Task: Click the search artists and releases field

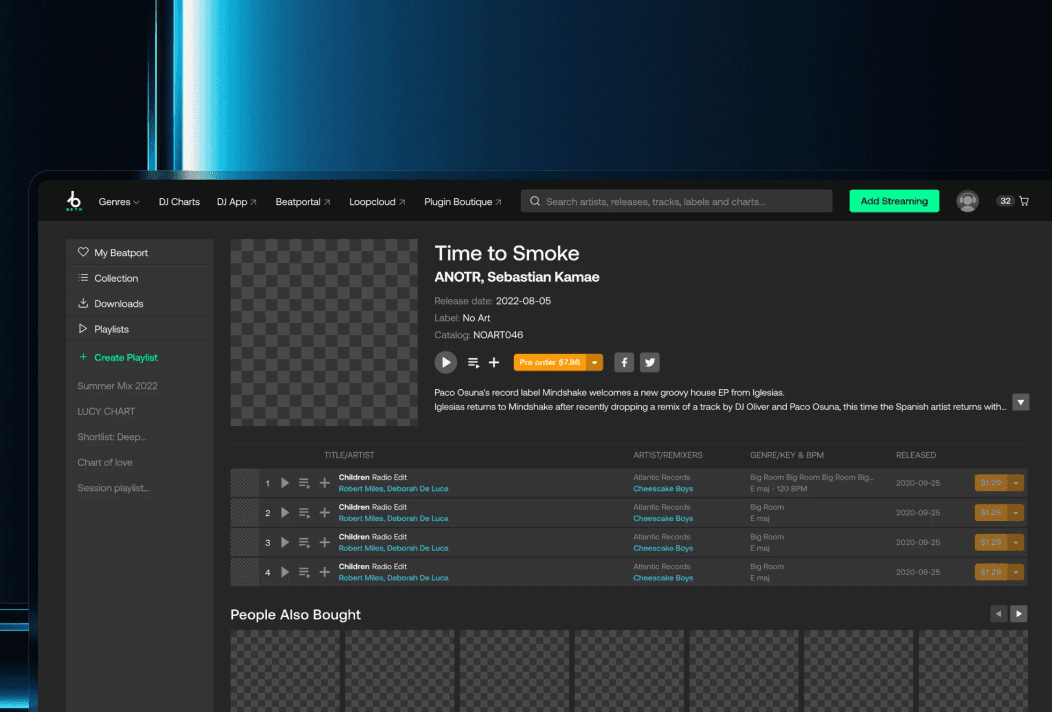Action: (676, 201)
